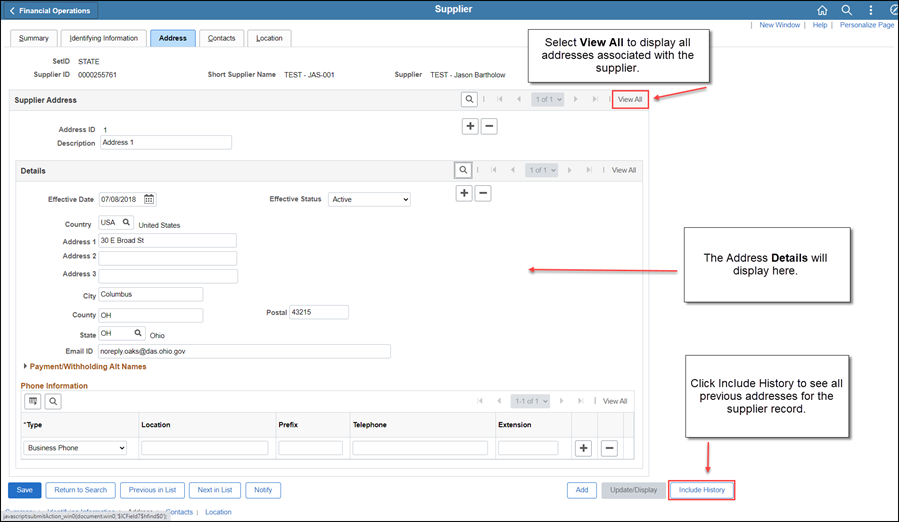Open the Effective Date calendar picker
The image size is (899, 522).
point(149,199)
